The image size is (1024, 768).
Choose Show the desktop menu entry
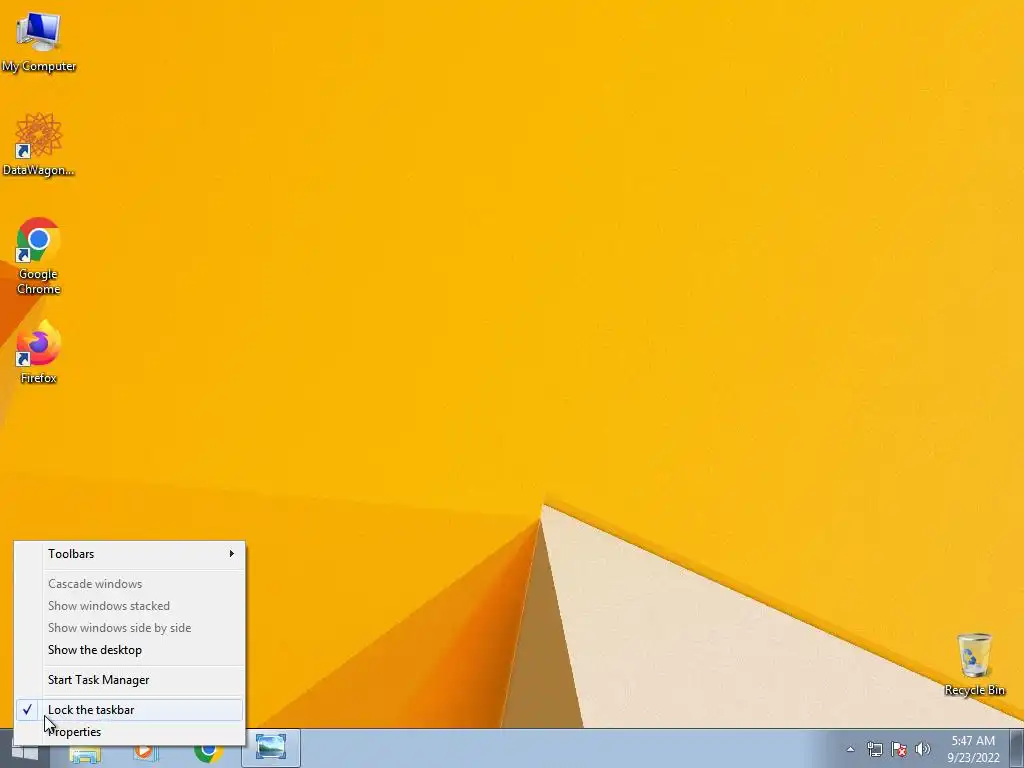click(x=129, y=650)
